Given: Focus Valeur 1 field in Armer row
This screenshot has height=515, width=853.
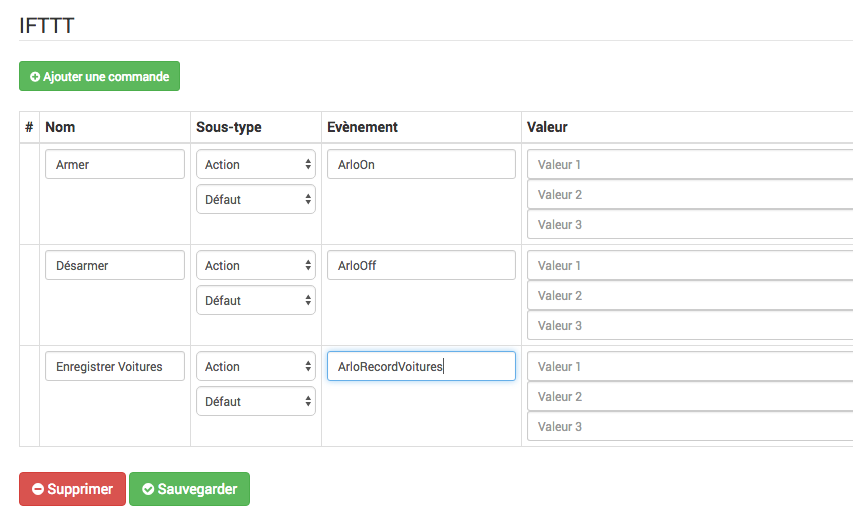Looking at the screenshot, I should pos(690,164).
